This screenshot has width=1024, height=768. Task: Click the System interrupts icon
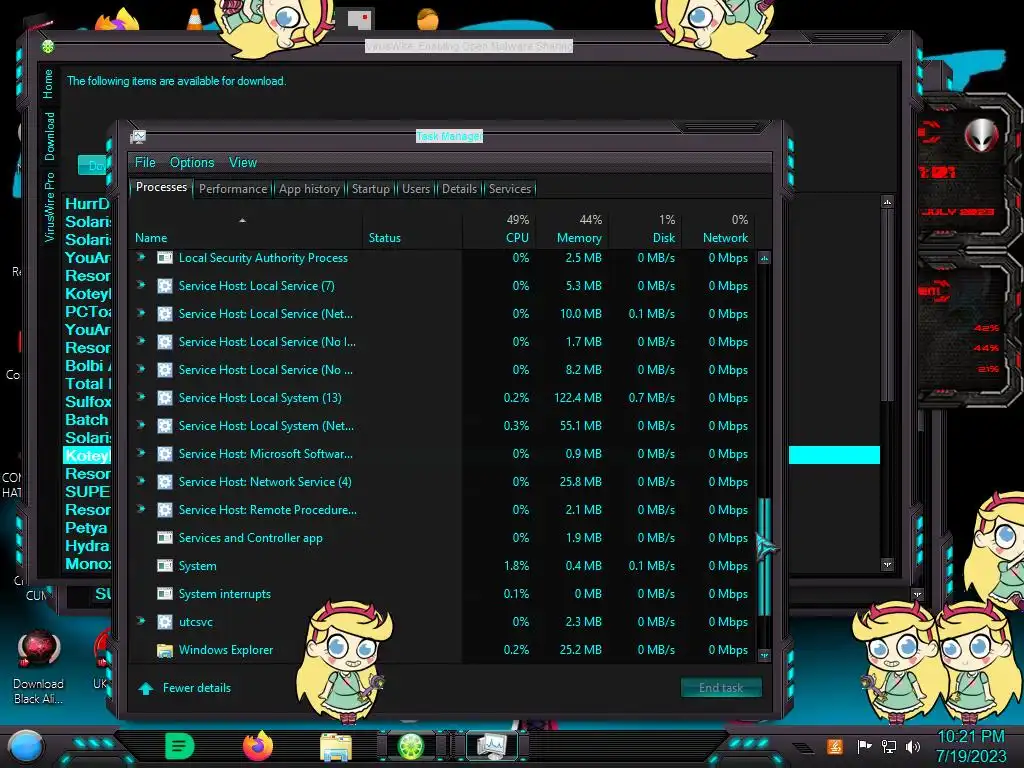(x=165, y=594)
